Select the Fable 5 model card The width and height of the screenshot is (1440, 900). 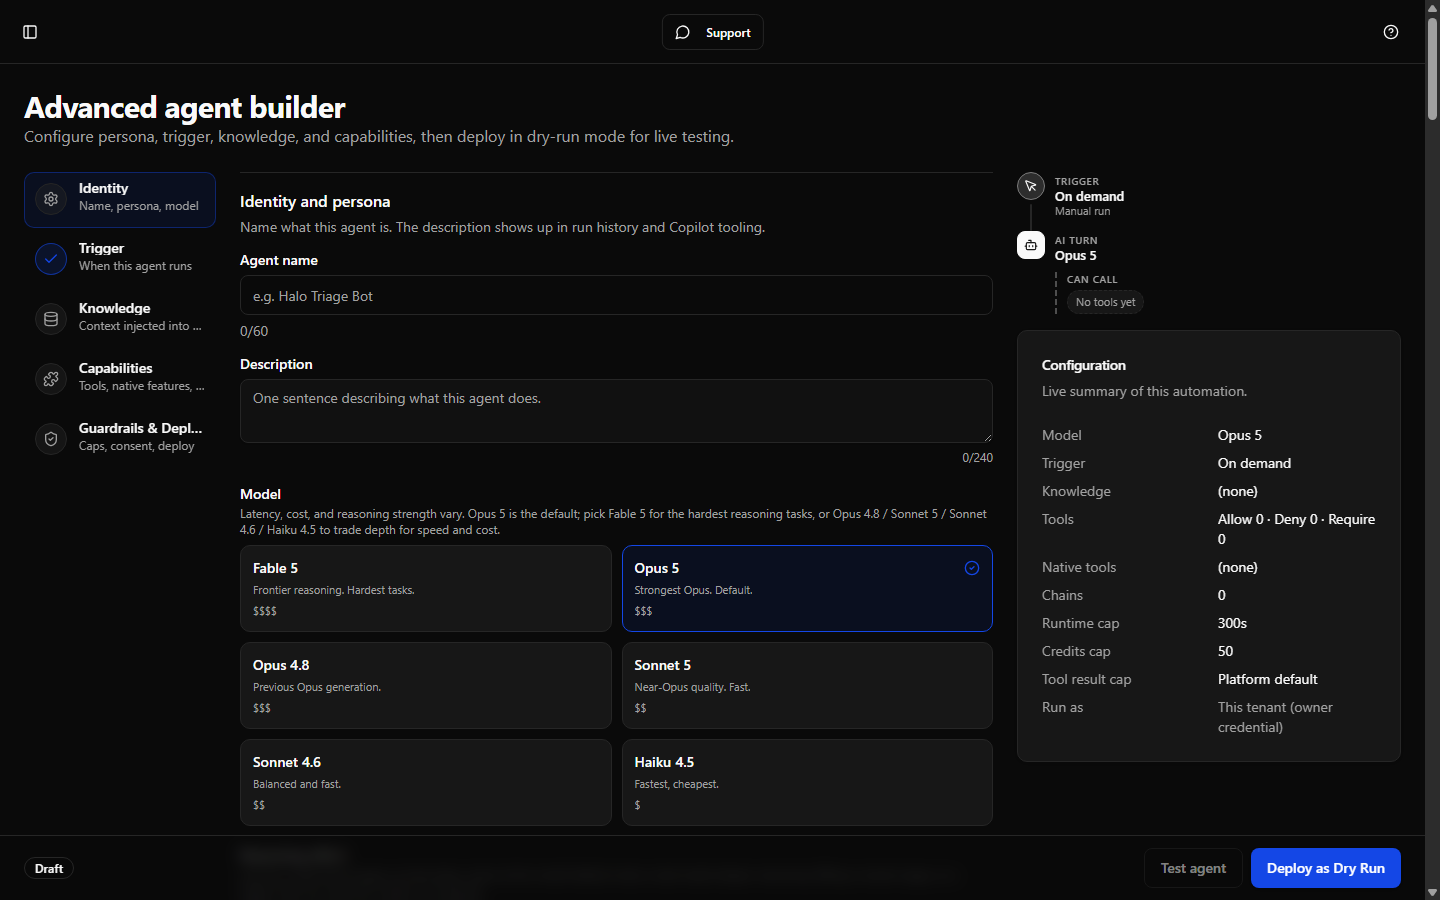tap(426, 588)
